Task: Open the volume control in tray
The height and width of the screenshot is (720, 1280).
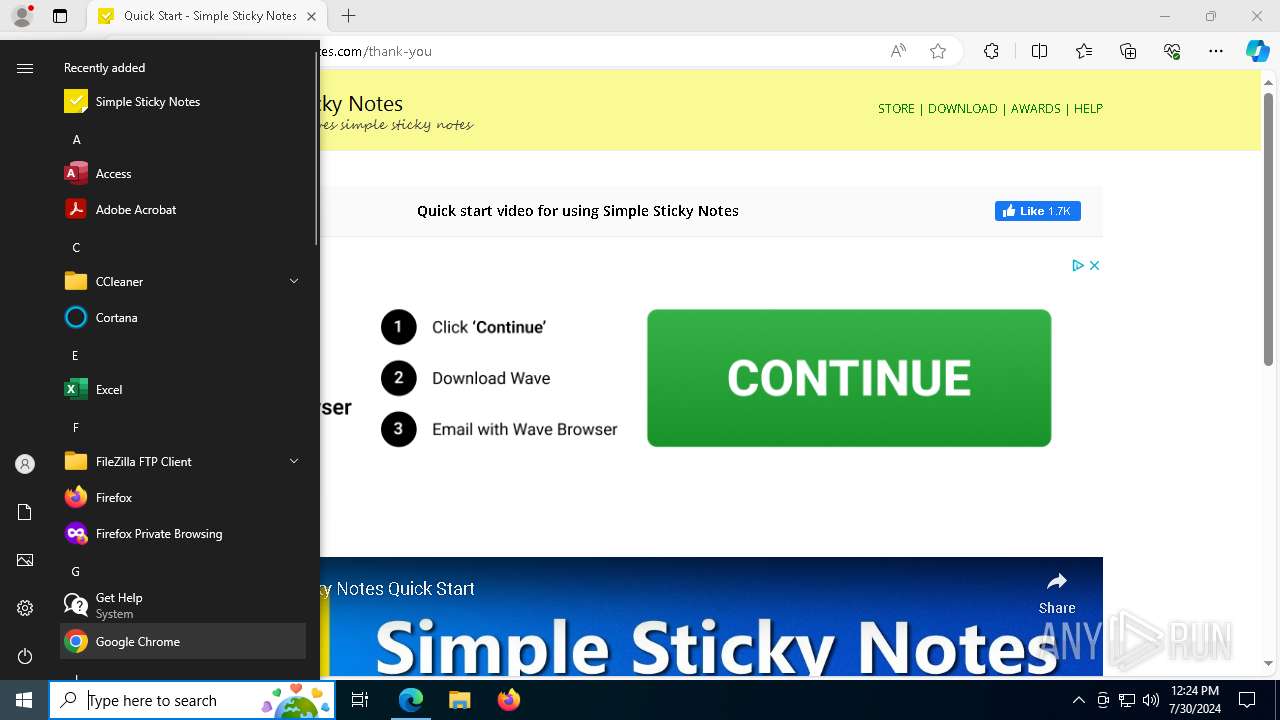Action: tap(1150, 700)
